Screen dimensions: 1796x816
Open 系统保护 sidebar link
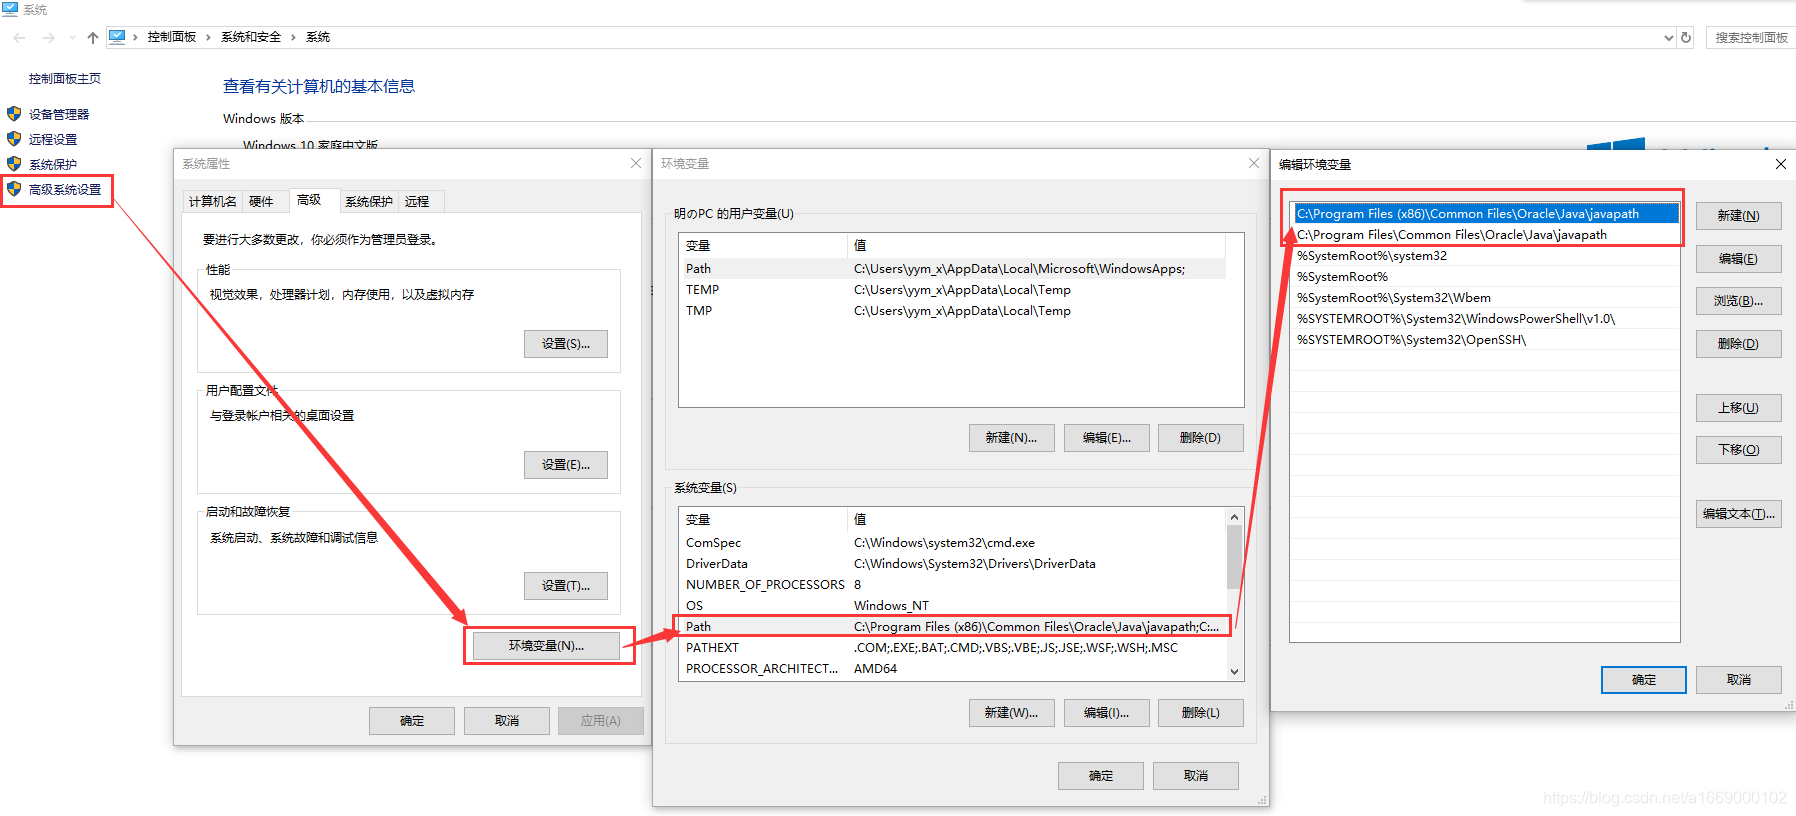coord(53,164)
